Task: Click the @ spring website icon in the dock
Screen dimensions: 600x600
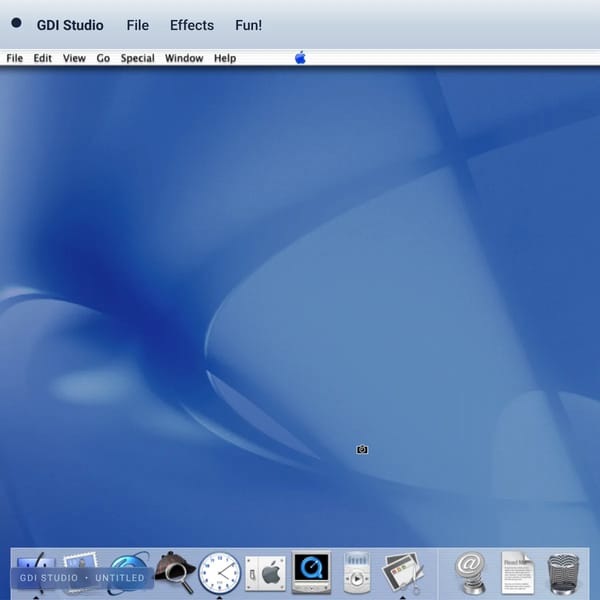Action: (x=470, y=572)
